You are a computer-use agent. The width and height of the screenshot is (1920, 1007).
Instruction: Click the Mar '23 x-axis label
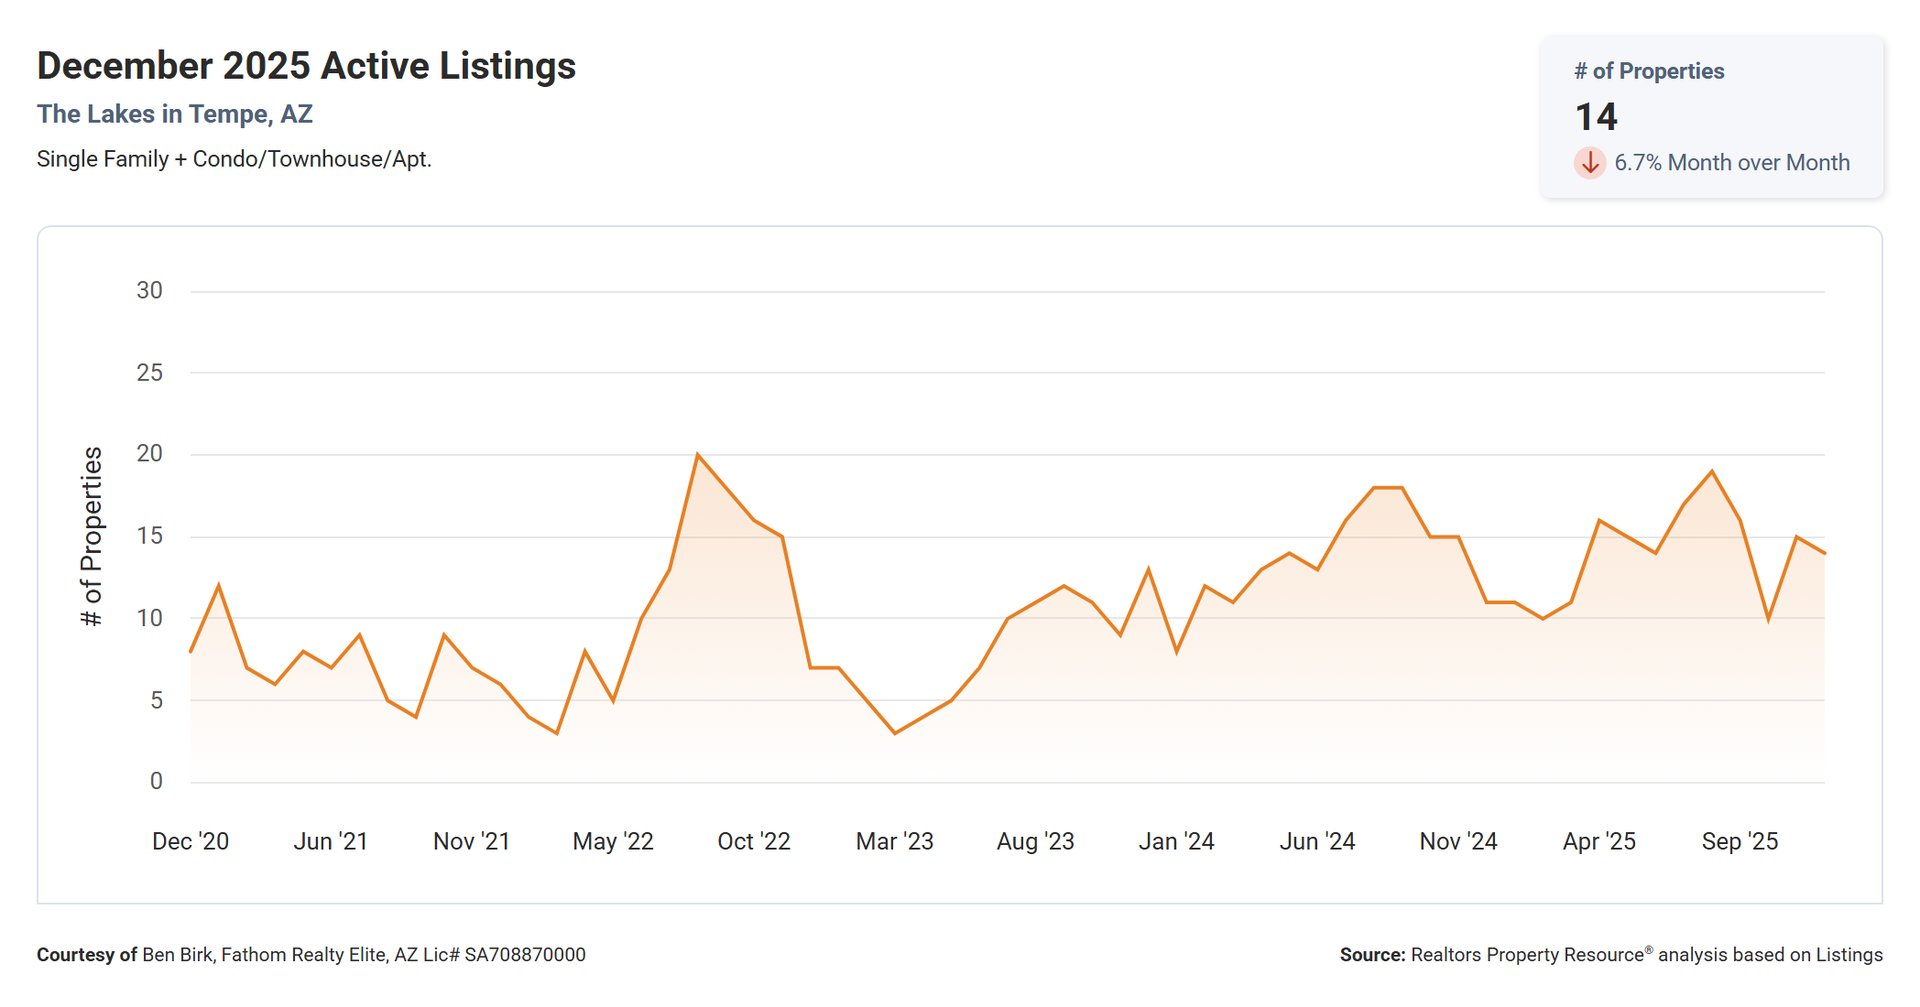click(x=894, y=841)
